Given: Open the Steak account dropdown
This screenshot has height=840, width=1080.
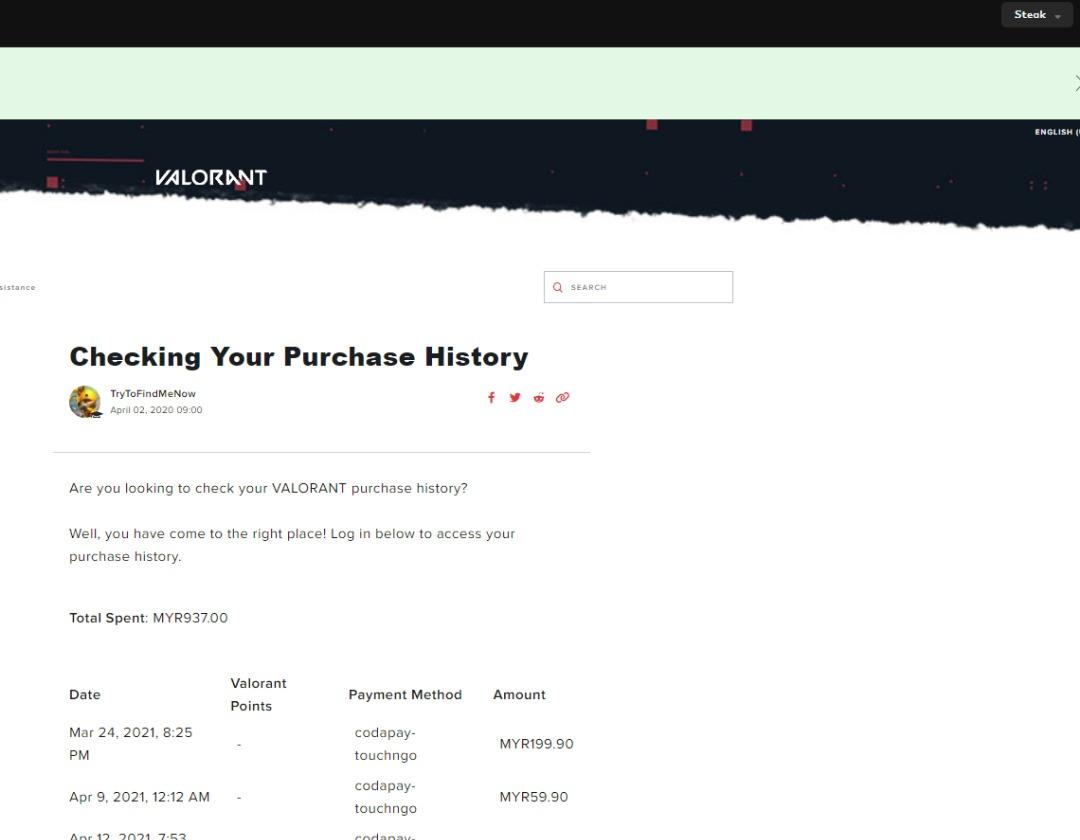Looking at the screenshot, I should [1036, 15].
